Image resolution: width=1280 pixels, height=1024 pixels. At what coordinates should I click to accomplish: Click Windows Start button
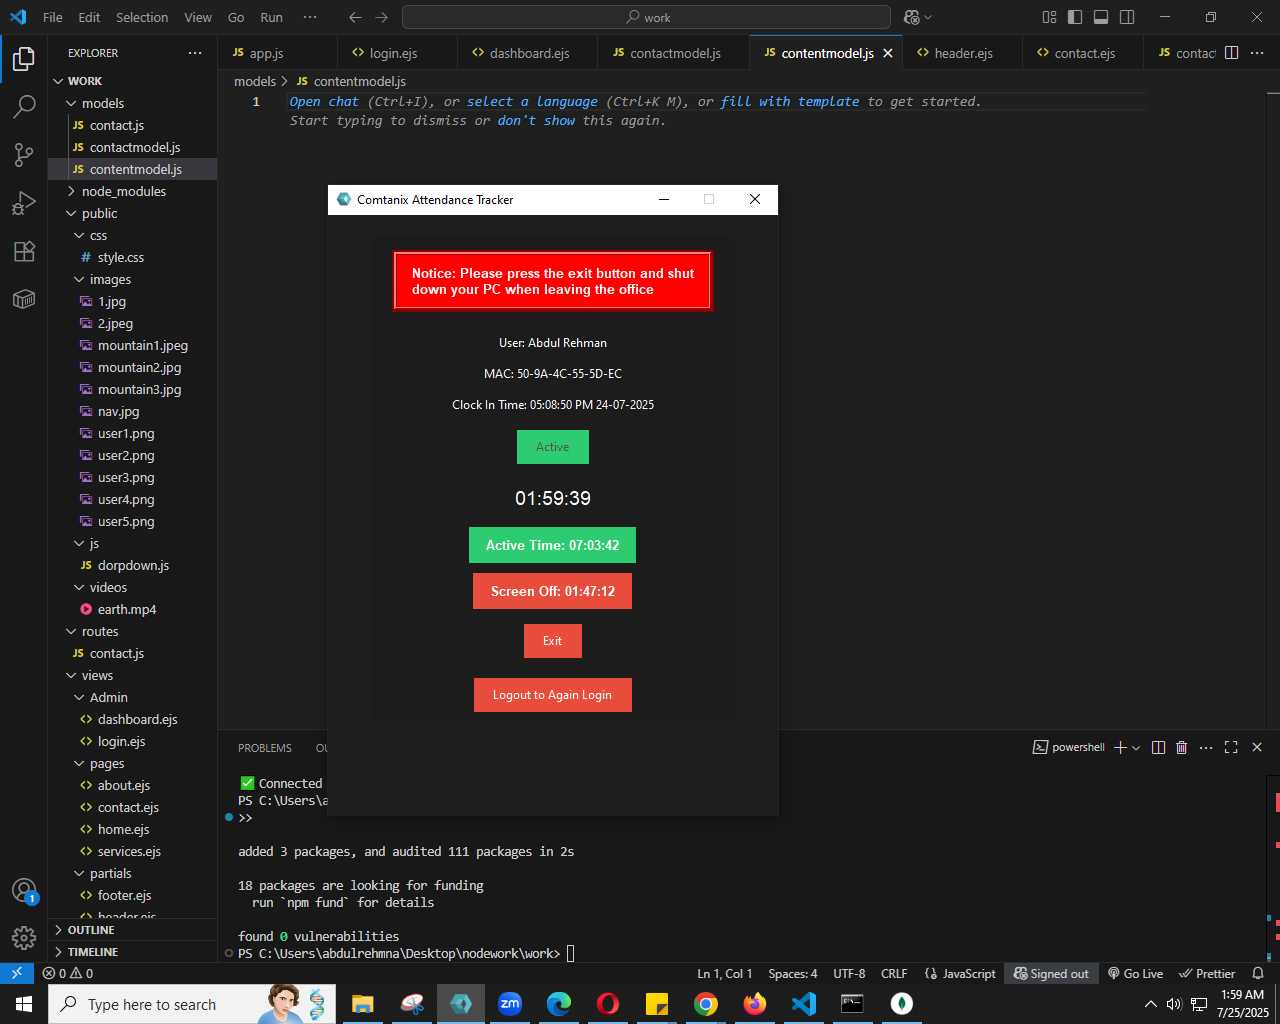coord(24,1004)
